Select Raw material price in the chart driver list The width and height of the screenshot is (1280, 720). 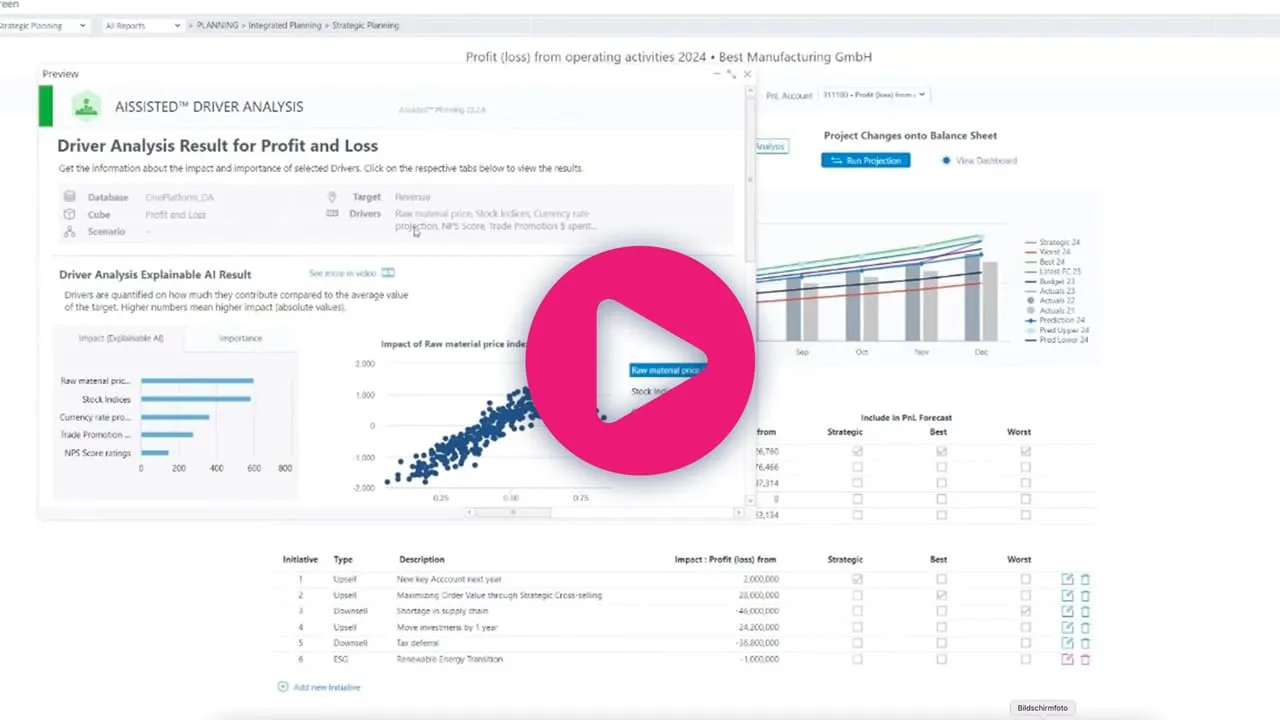666,370
